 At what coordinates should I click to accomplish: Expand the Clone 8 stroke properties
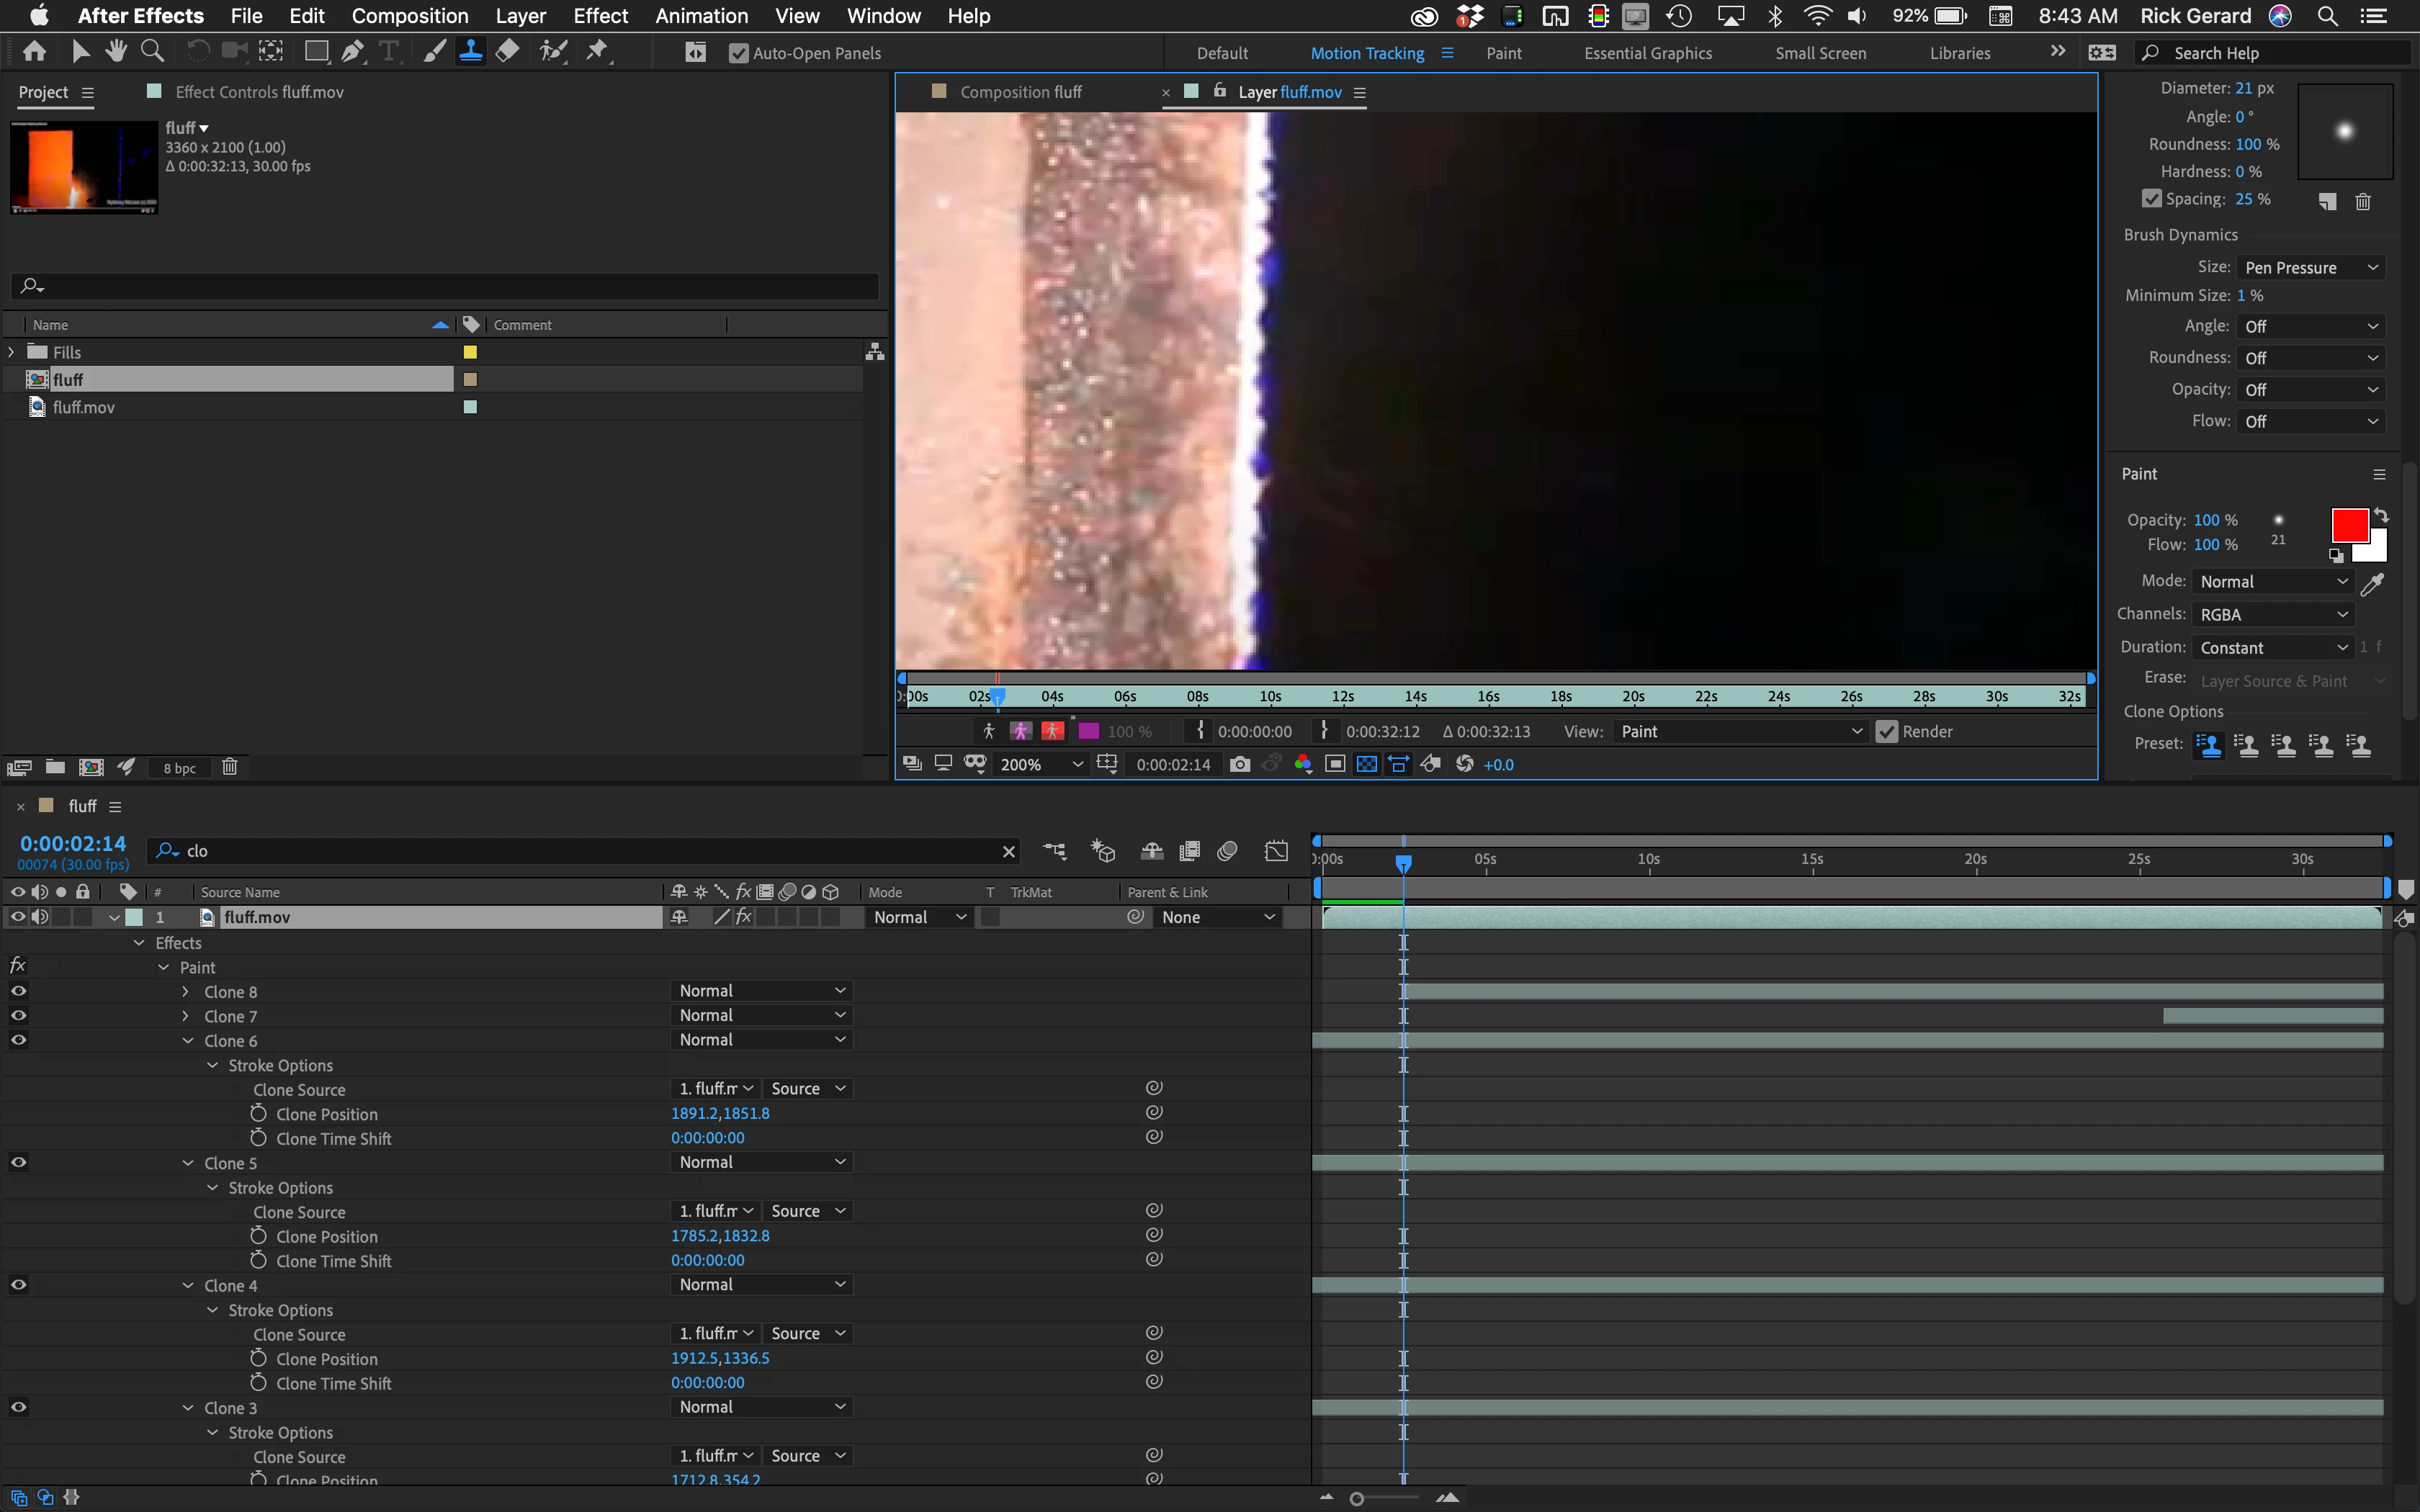186,991
